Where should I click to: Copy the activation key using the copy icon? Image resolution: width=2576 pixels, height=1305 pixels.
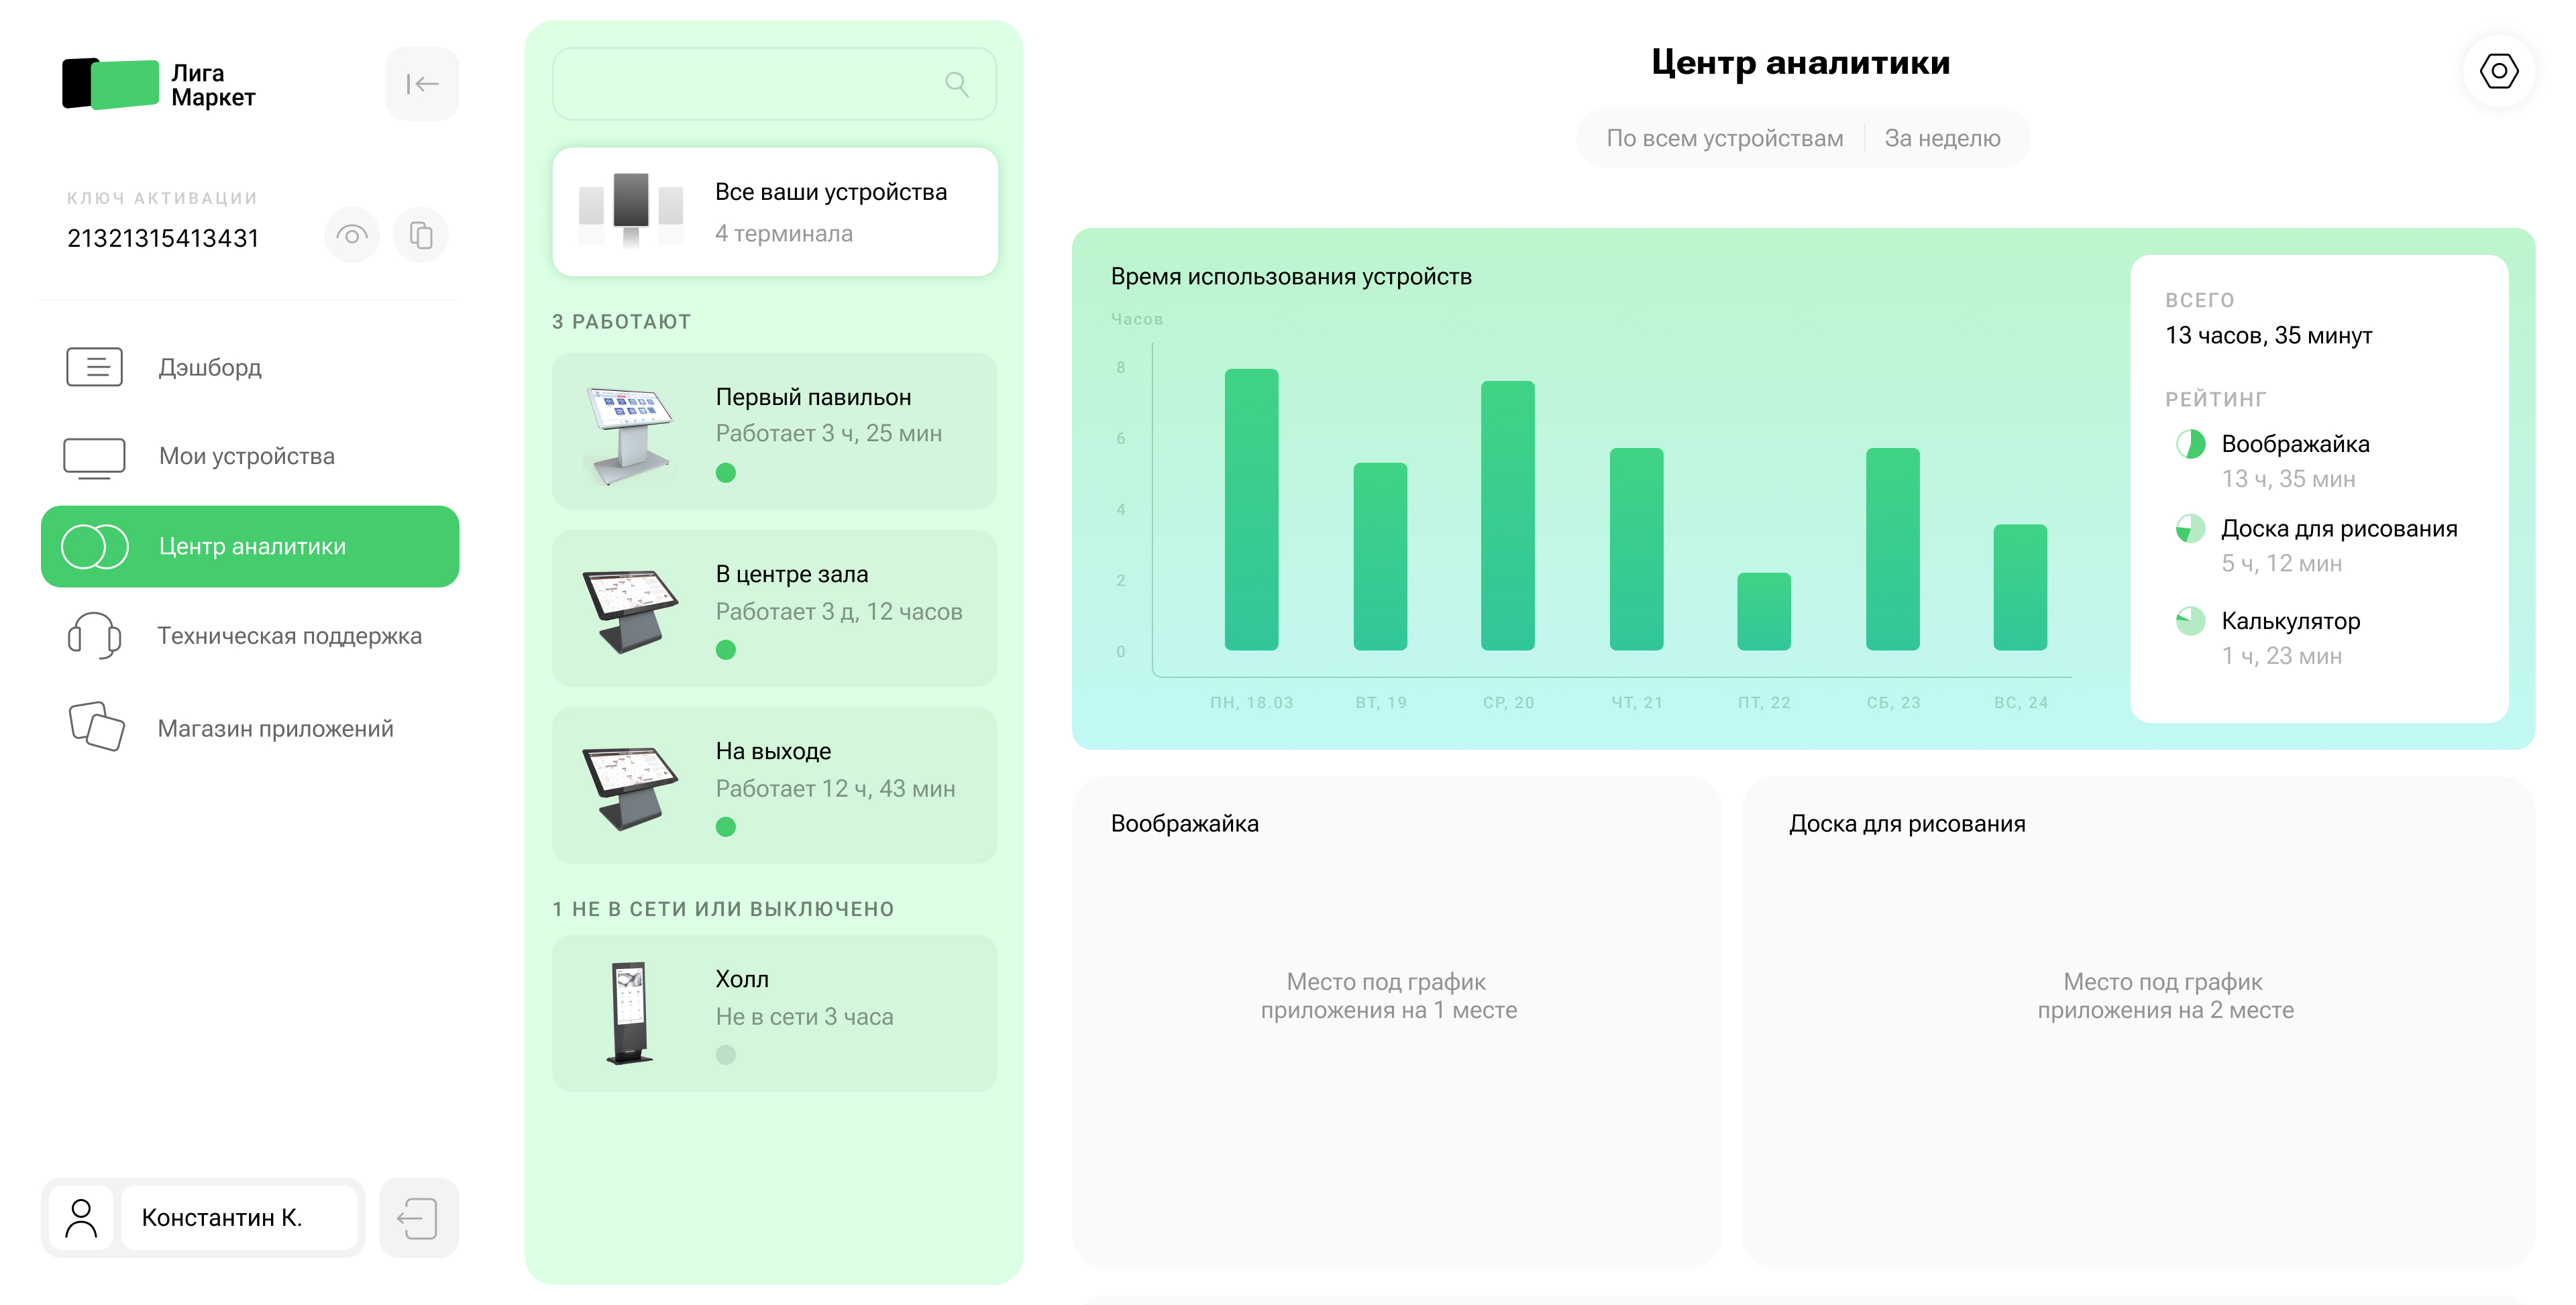[x=420, y=234]
